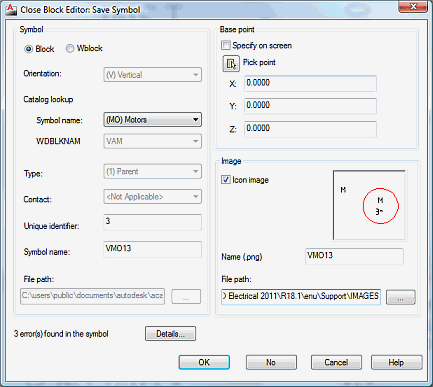433x387 pixels.
Task: Open the (MO) Motors symbol name dropdown
Action: pos(152,120)
